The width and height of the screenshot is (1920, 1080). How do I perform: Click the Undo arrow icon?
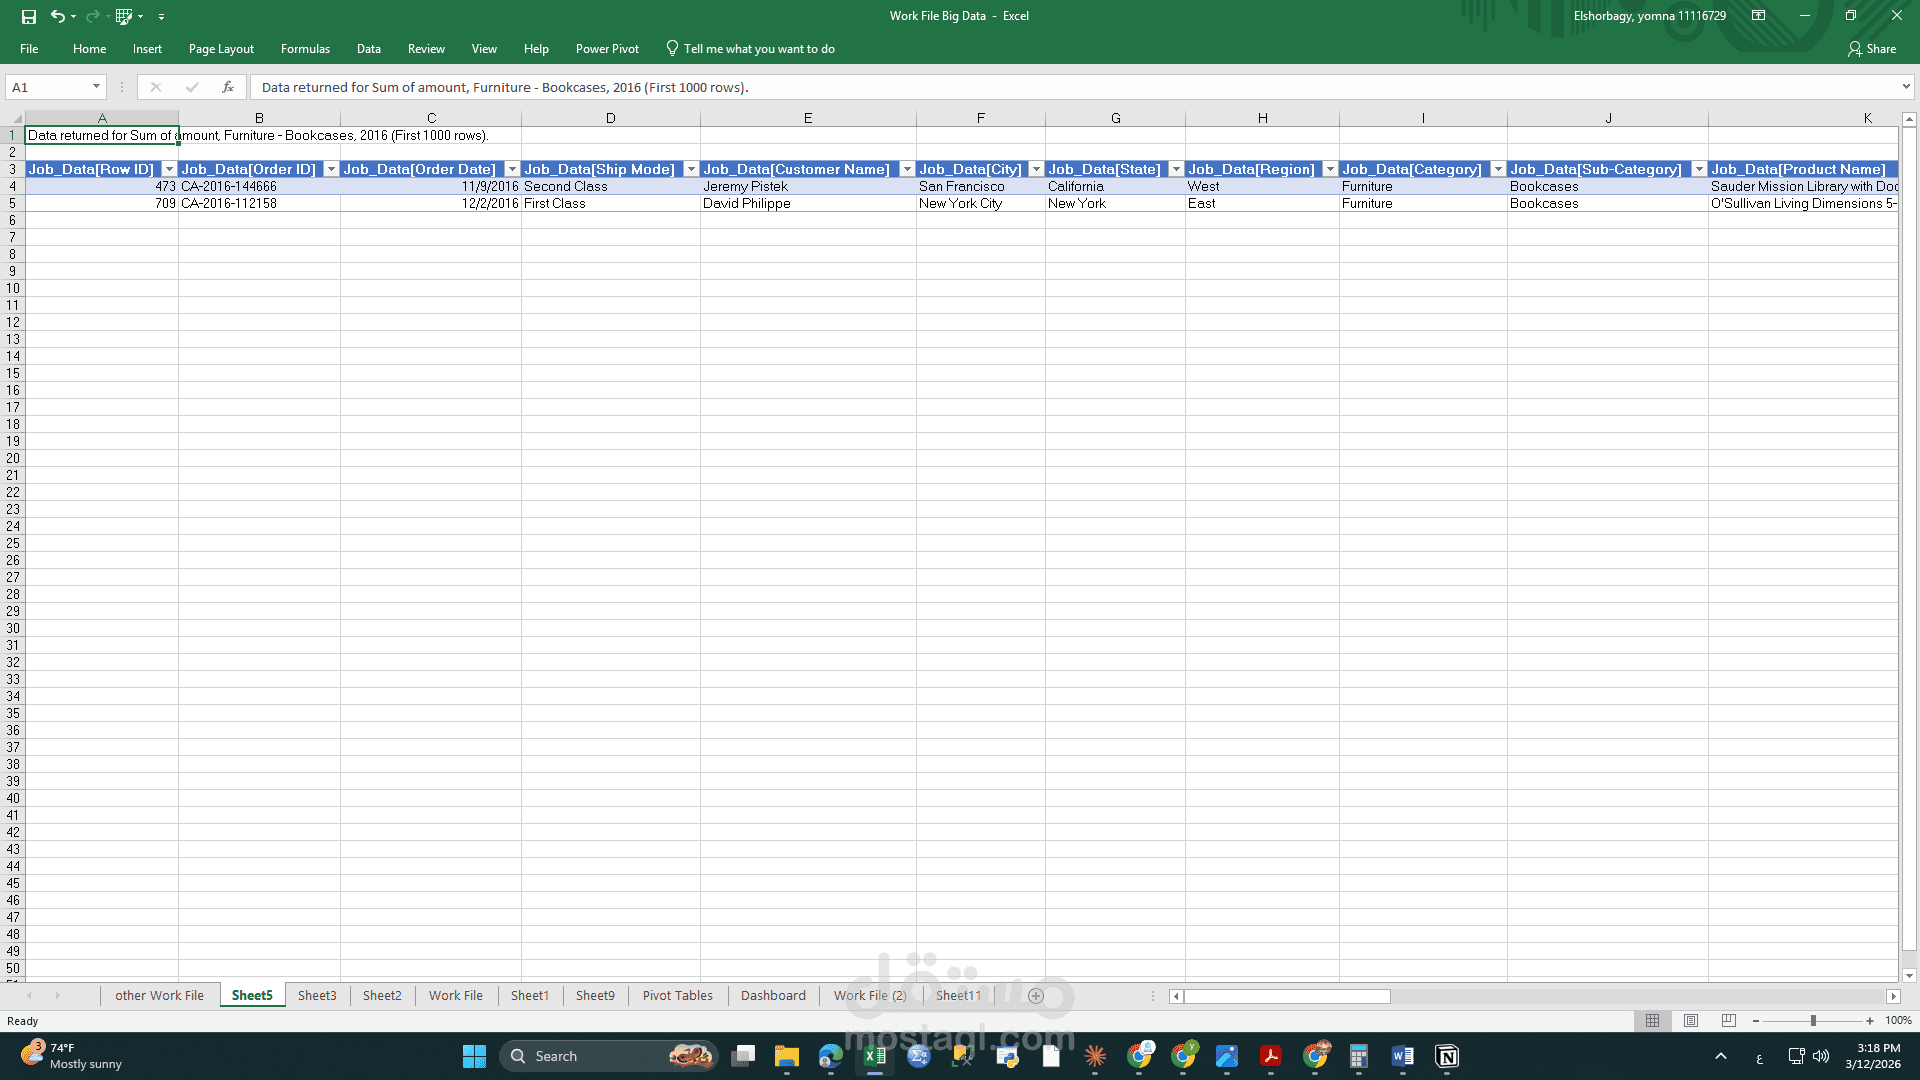click(x=57, y=16)
